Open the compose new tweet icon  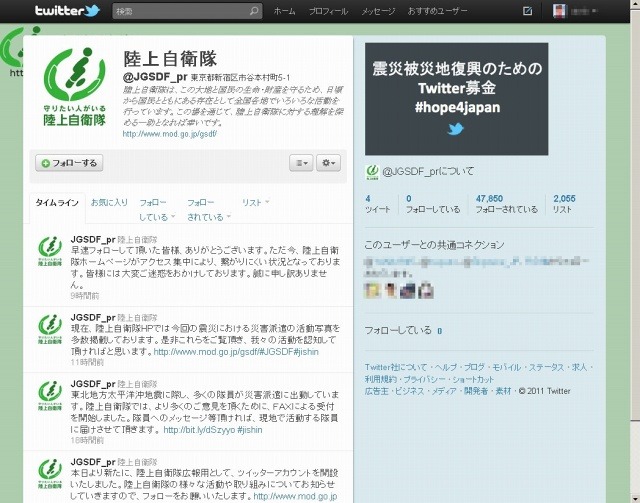[x=527, y=11]
